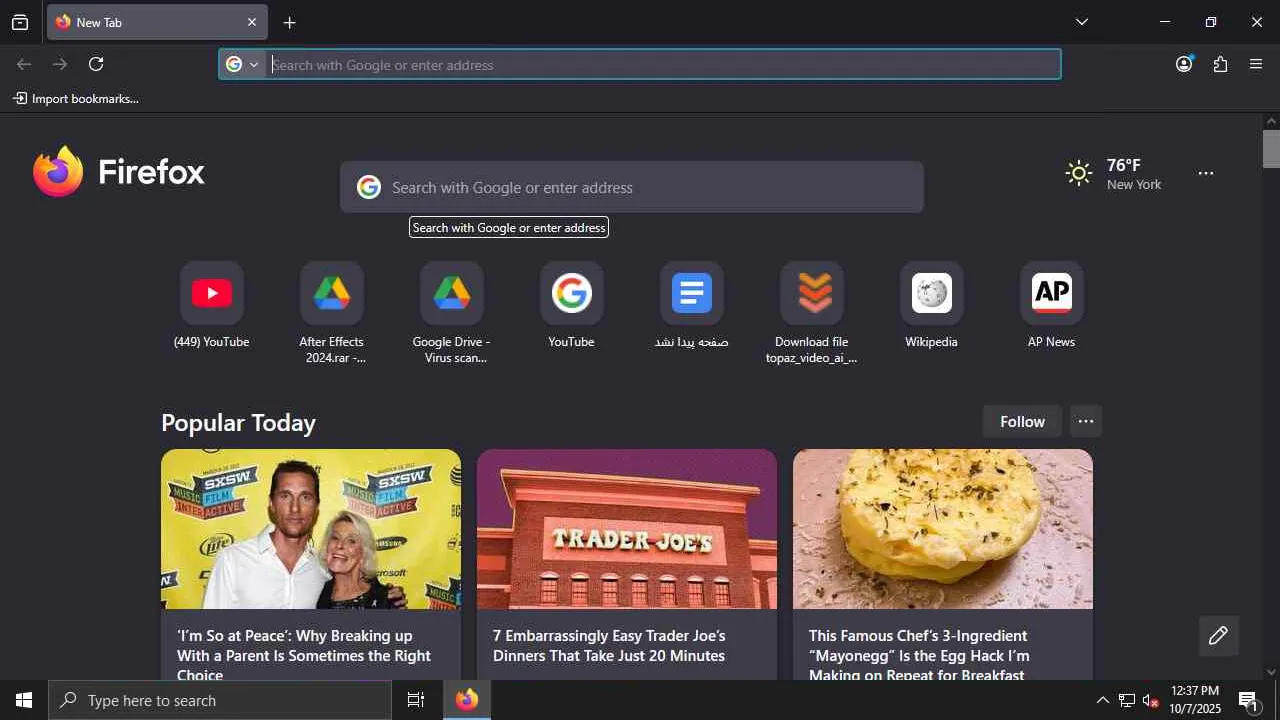
Task: Open the (449) YouTube shortcut tile
Action: click(x=212, y=306)
